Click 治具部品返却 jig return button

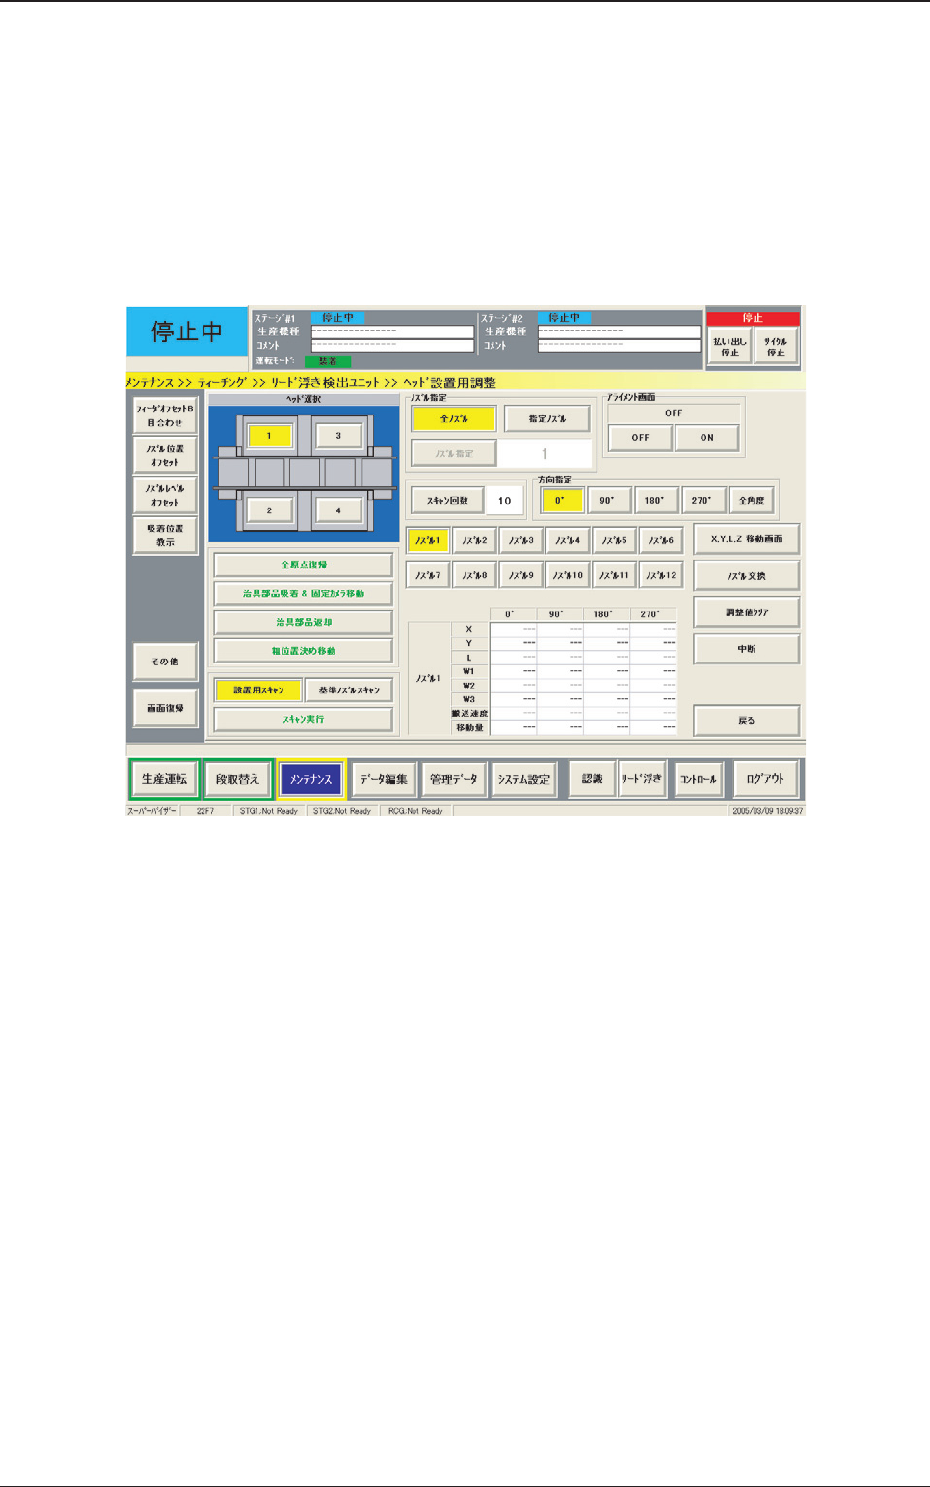coord(303,622)
